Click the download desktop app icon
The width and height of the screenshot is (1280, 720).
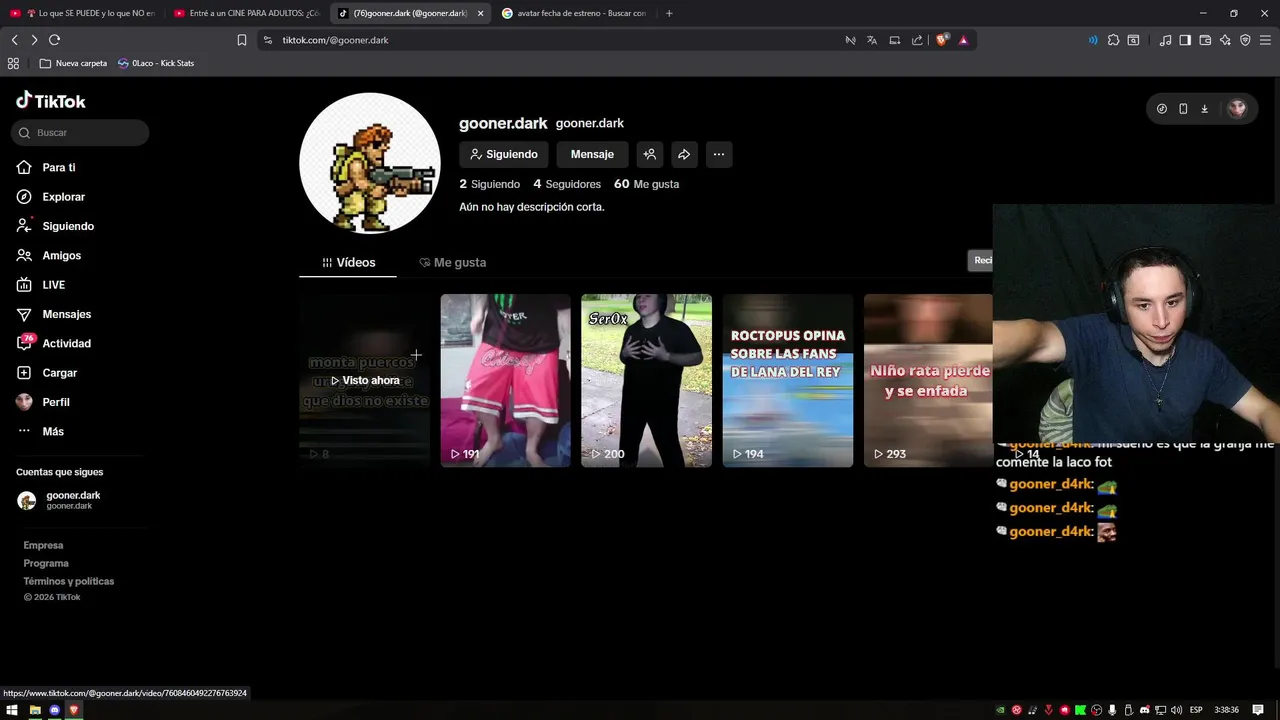(1204, 109)
